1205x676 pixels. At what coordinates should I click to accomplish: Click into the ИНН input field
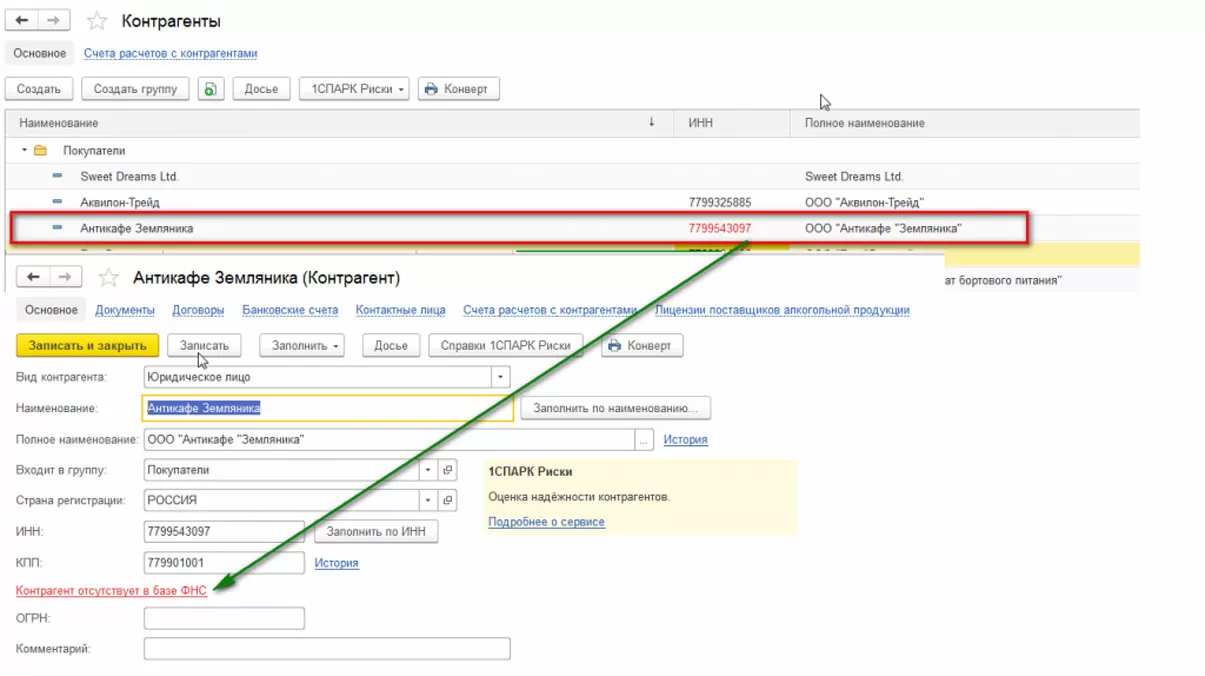[x=224, y=532]
